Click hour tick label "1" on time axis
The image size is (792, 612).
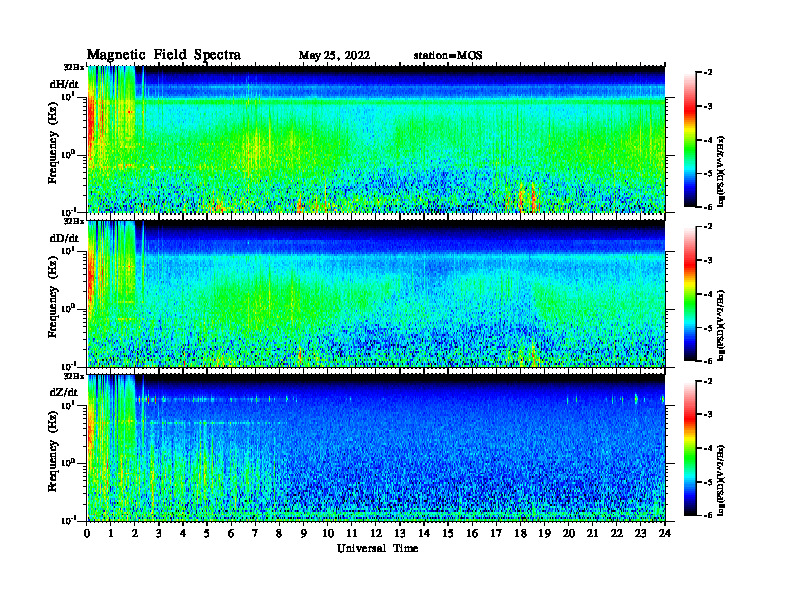(111, 533)
